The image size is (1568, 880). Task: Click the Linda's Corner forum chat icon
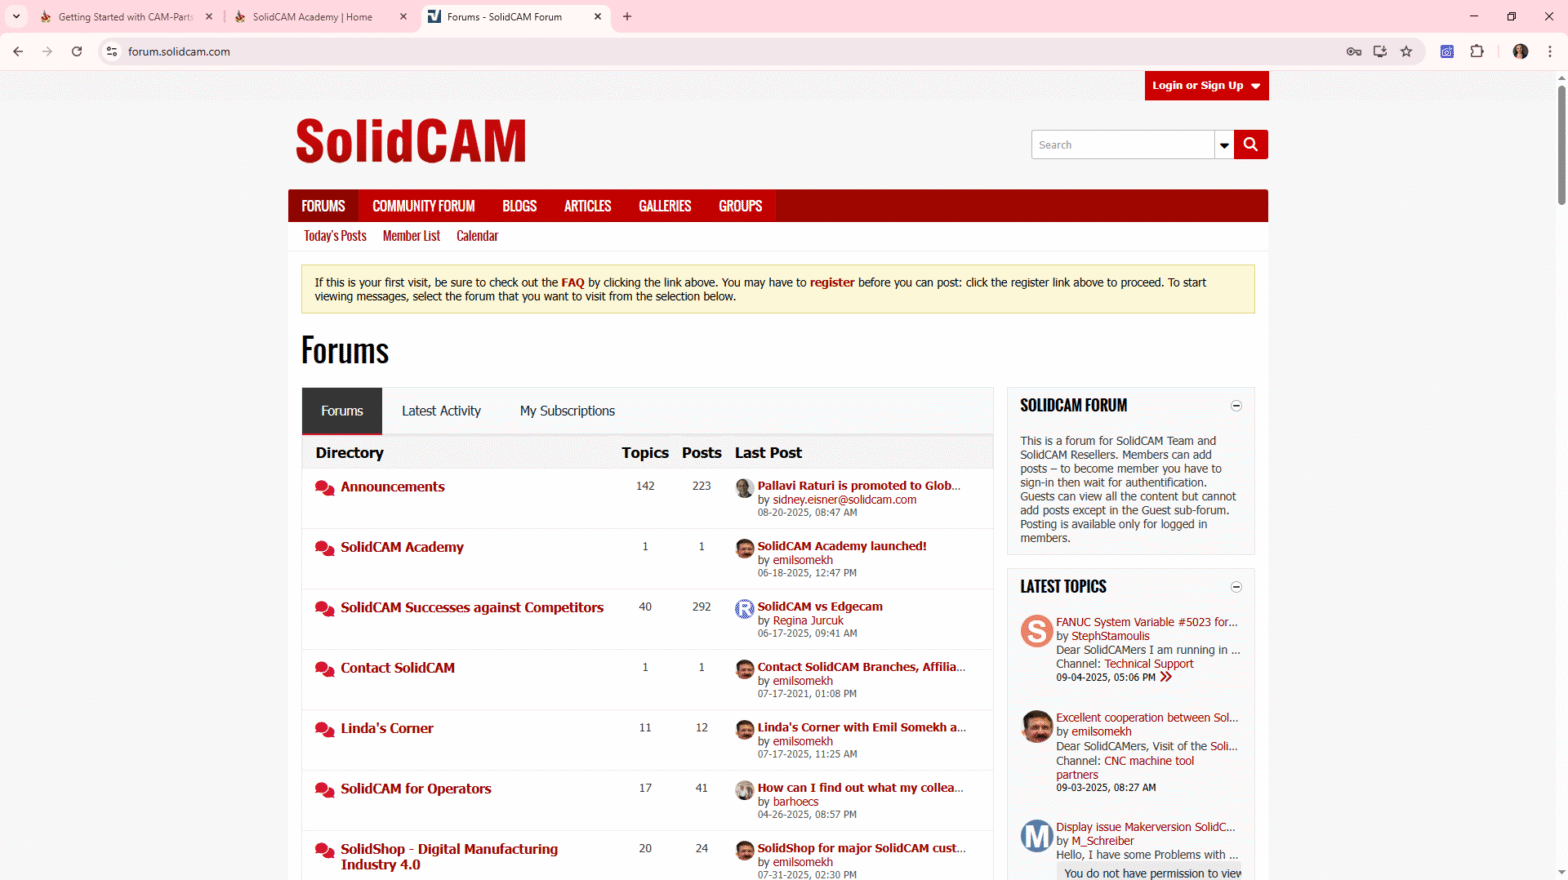pyautogui.click(x=324, y=729)
